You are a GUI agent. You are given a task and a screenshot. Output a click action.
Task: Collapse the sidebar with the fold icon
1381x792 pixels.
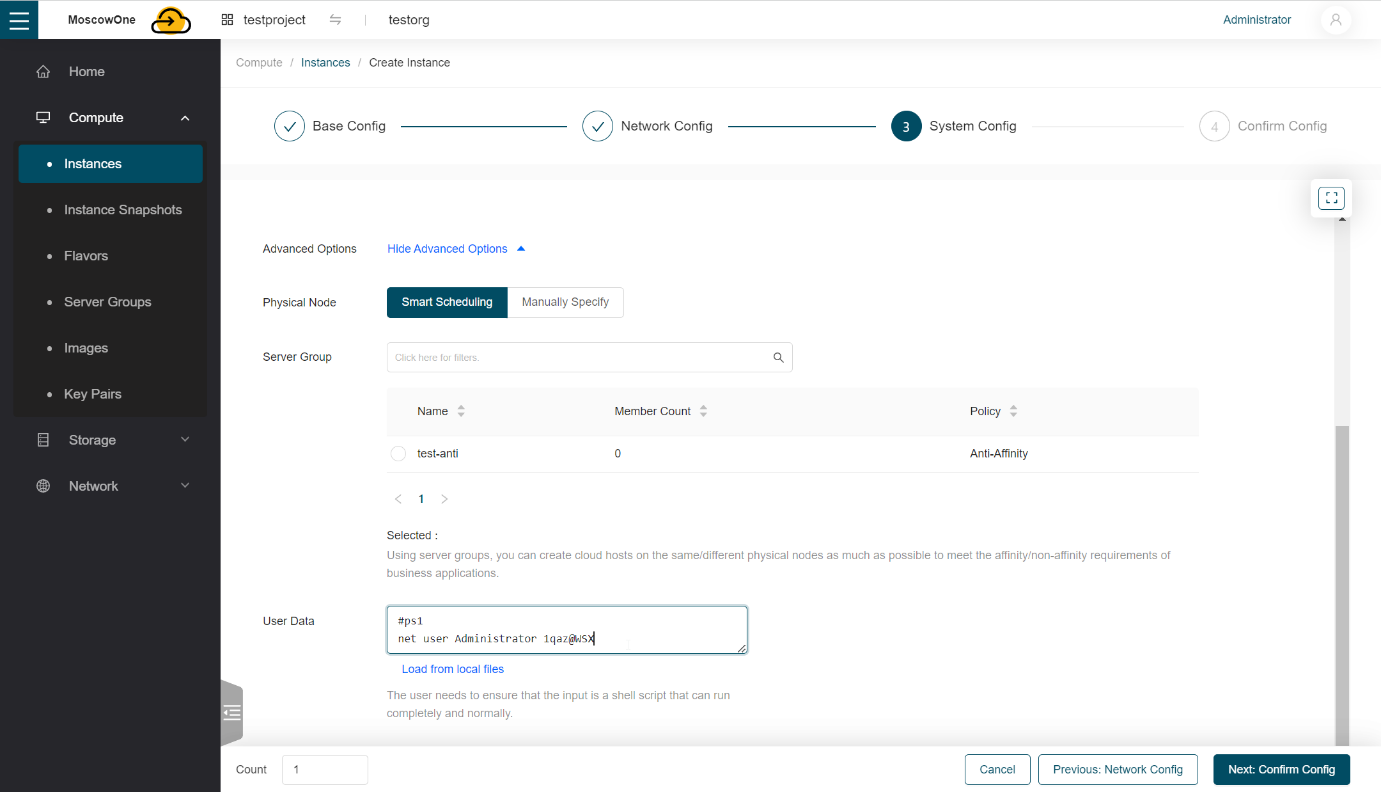232,713
